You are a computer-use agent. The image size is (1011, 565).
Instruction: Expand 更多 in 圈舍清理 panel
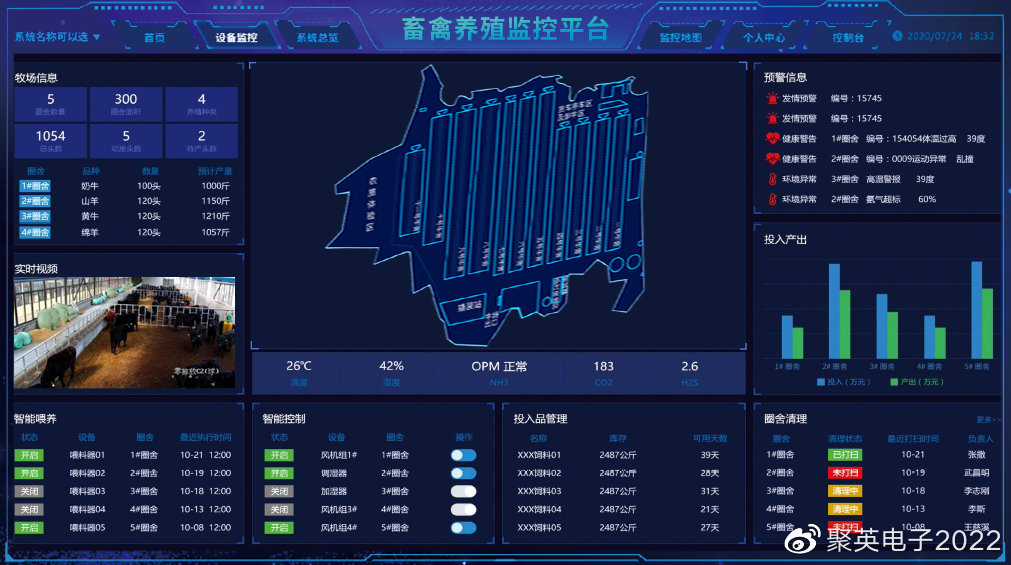pyautogui.click(x=988, y=420)
